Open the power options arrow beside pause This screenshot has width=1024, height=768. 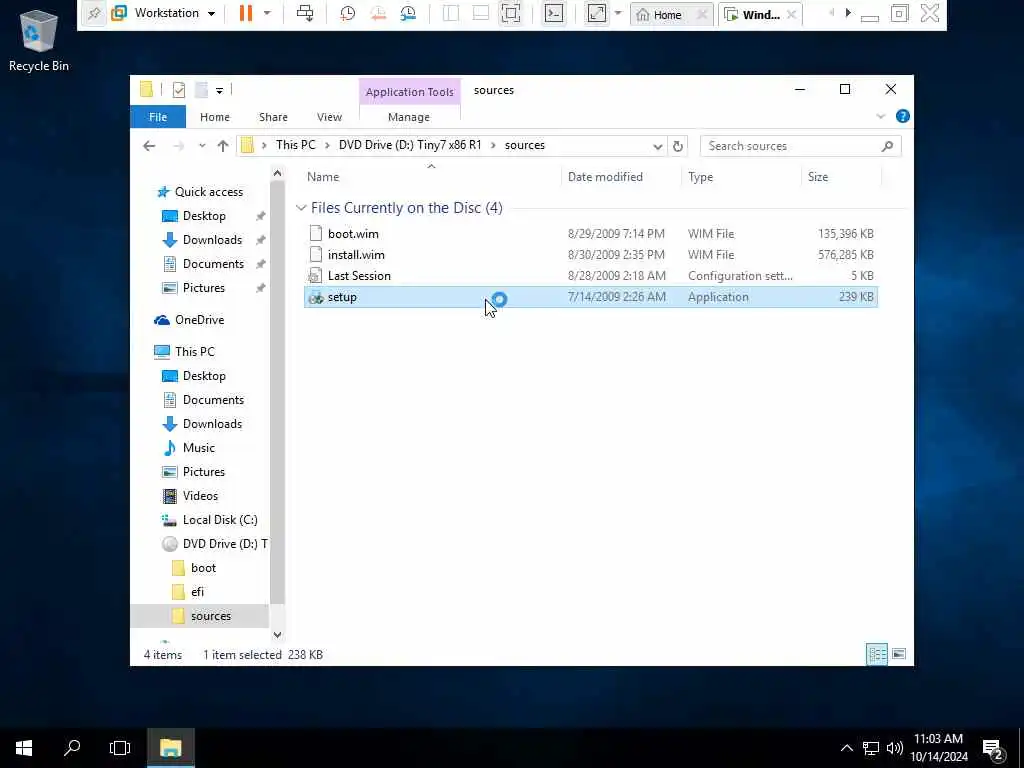point(267,13)
